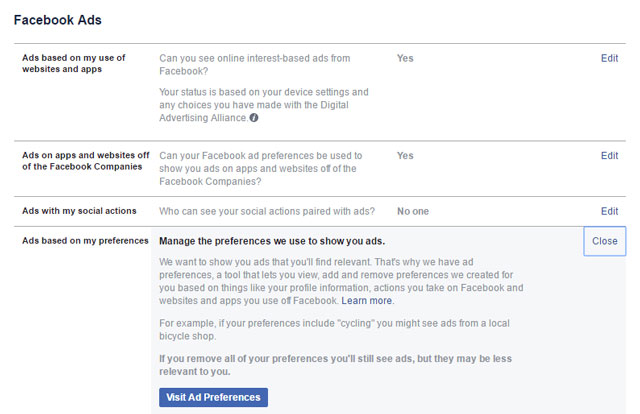
Task: Click the 'If you remove all of your preferences' paragraph
Action: [x=336, y=365]
